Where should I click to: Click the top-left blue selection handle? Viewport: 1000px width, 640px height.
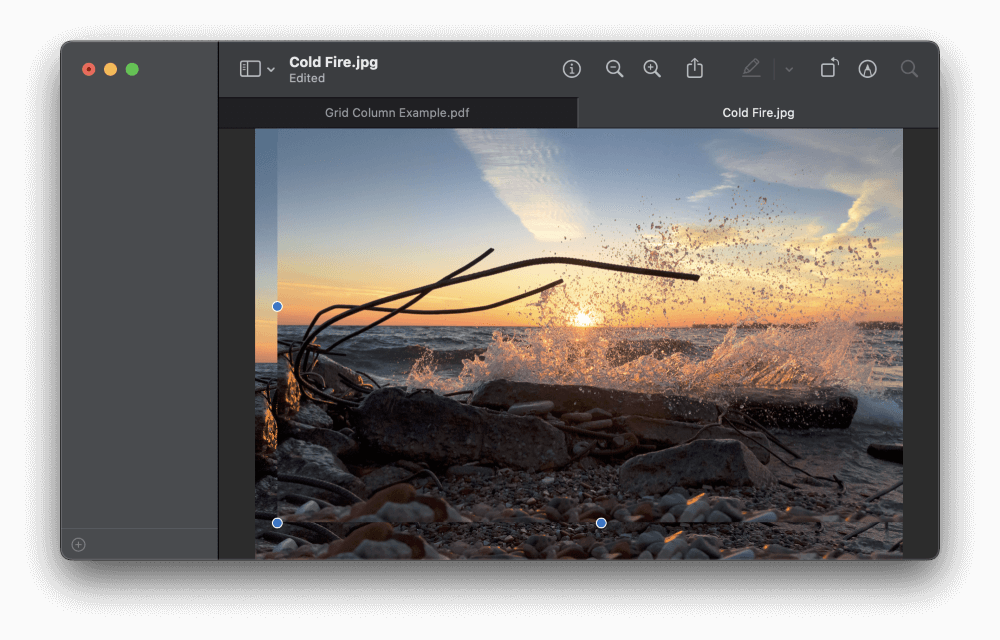point(277,306)
